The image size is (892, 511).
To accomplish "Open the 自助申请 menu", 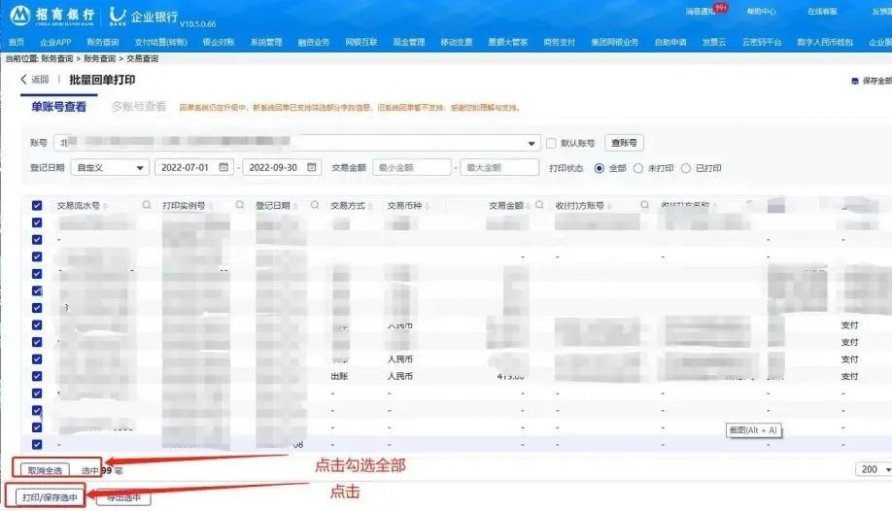I will pyautogui.click(x=670, y=42).
